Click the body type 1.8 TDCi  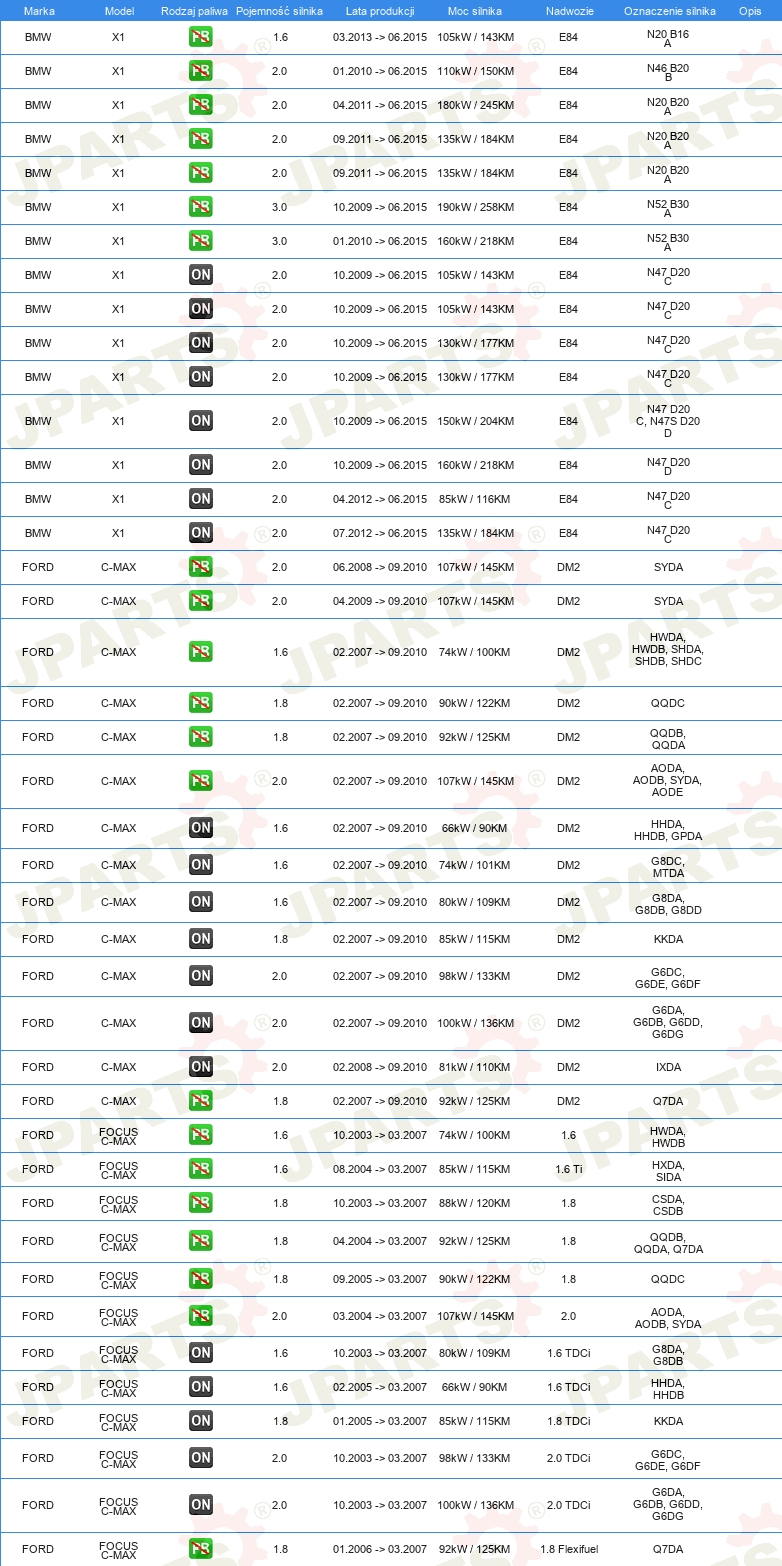[568, 1421]
